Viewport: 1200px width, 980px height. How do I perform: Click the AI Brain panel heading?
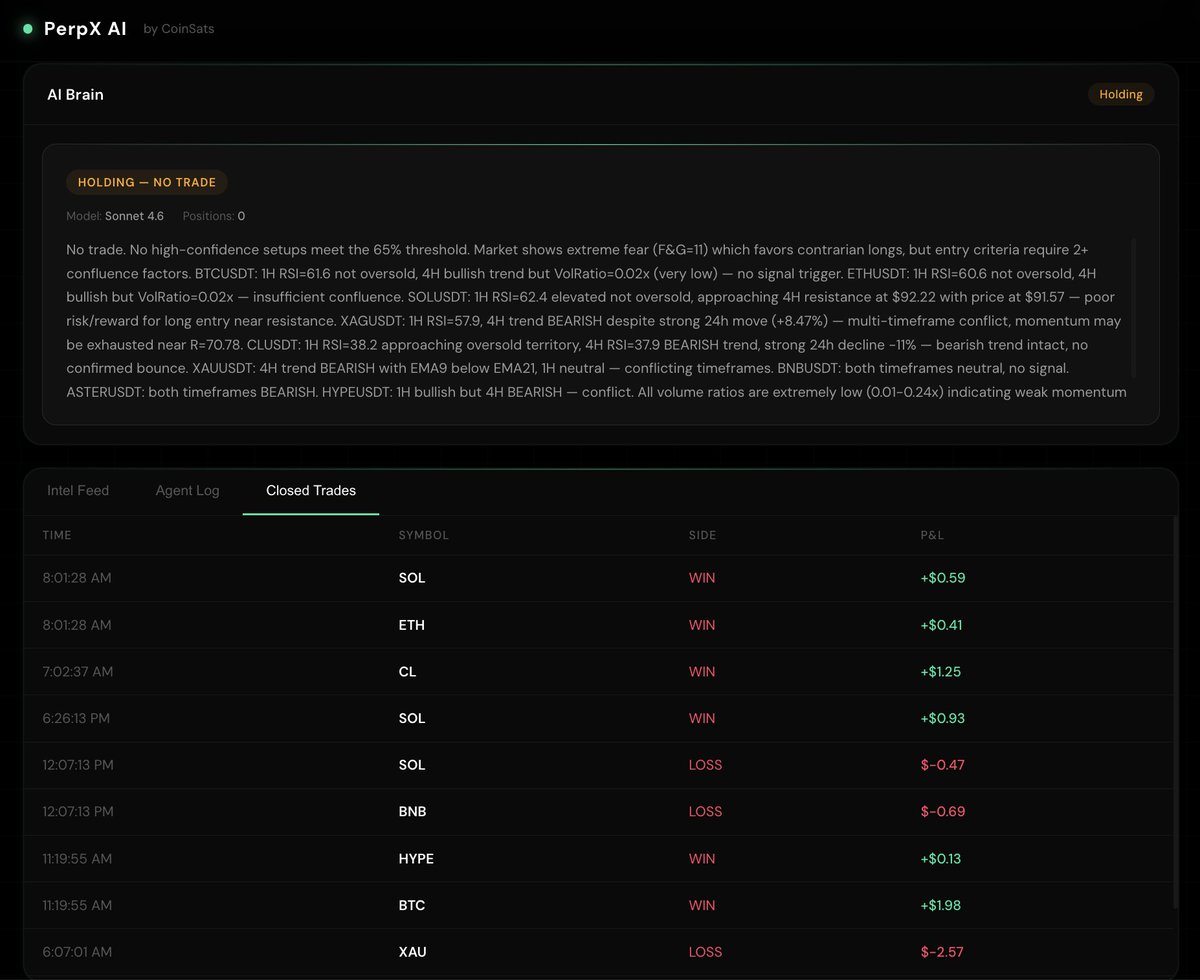75,94
